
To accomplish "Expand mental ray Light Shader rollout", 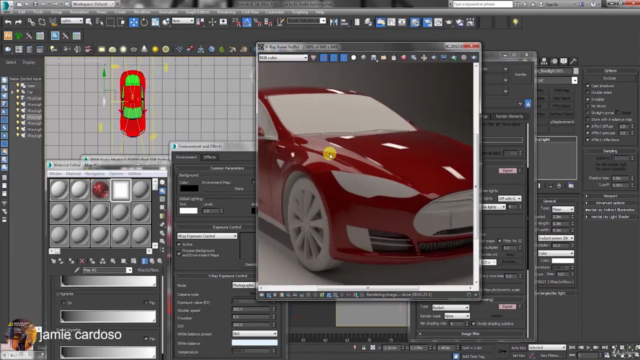I will pos(610,217).
